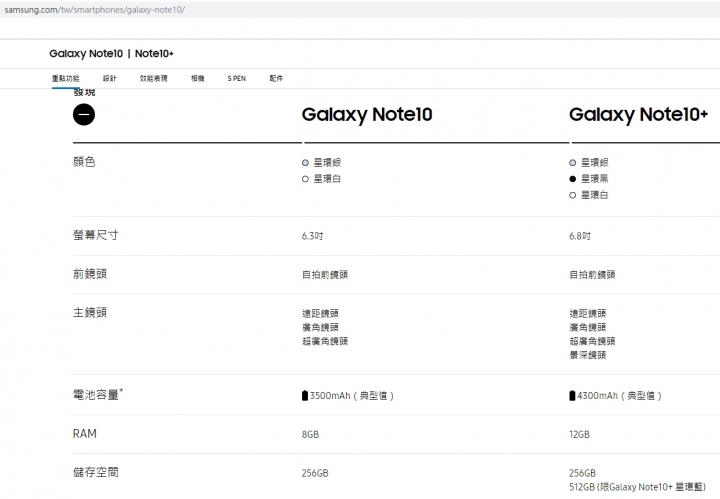Click the 景深鏡頭 entry under Galaxy Note10+
This screenshot has width=720, height=499.
click(588, 355)
